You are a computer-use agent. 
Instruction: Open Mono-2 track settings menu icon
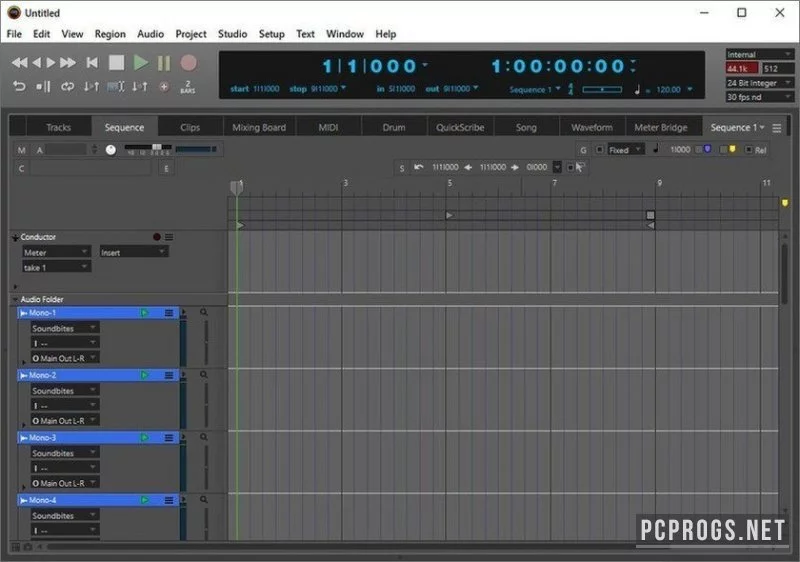(x=169, y=375)
